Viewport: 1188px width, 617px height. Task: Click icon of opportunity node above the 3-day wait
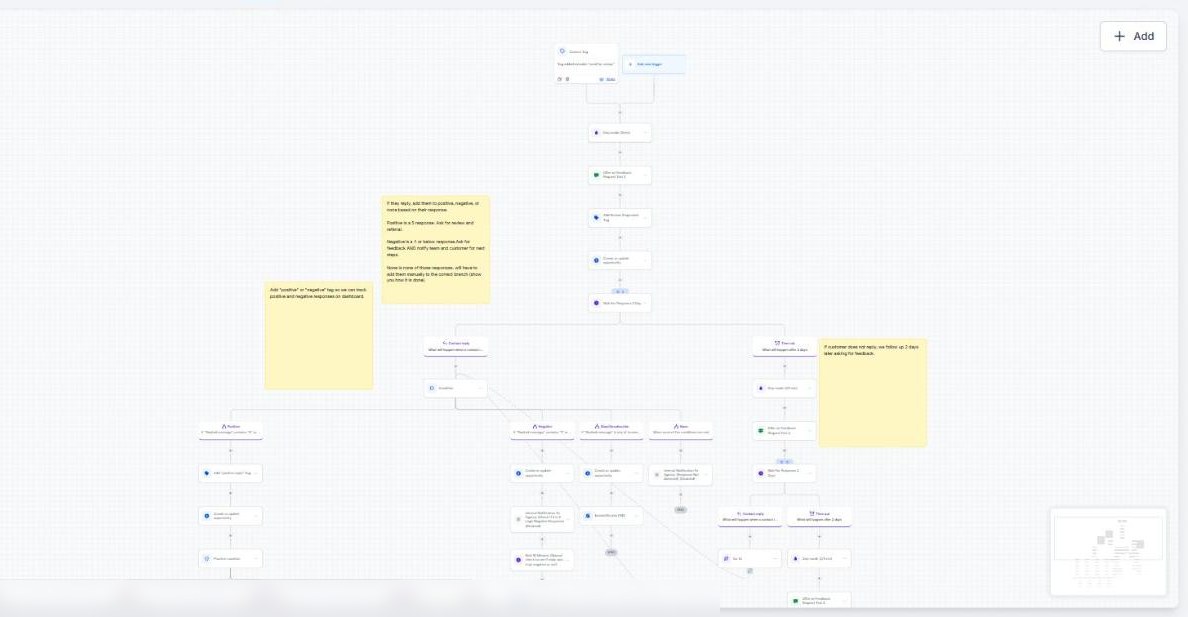(x=596, y=260)
